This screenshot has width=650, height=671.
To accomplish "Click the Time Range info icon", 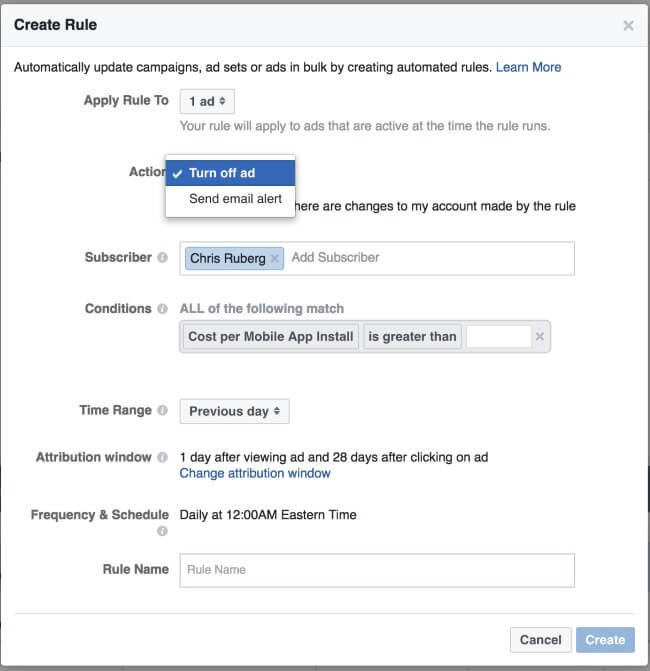I will [x=162, y=411].
